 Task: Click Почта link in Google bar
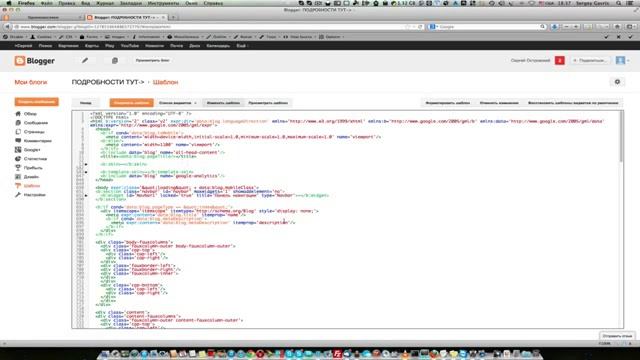coord(176,46)
